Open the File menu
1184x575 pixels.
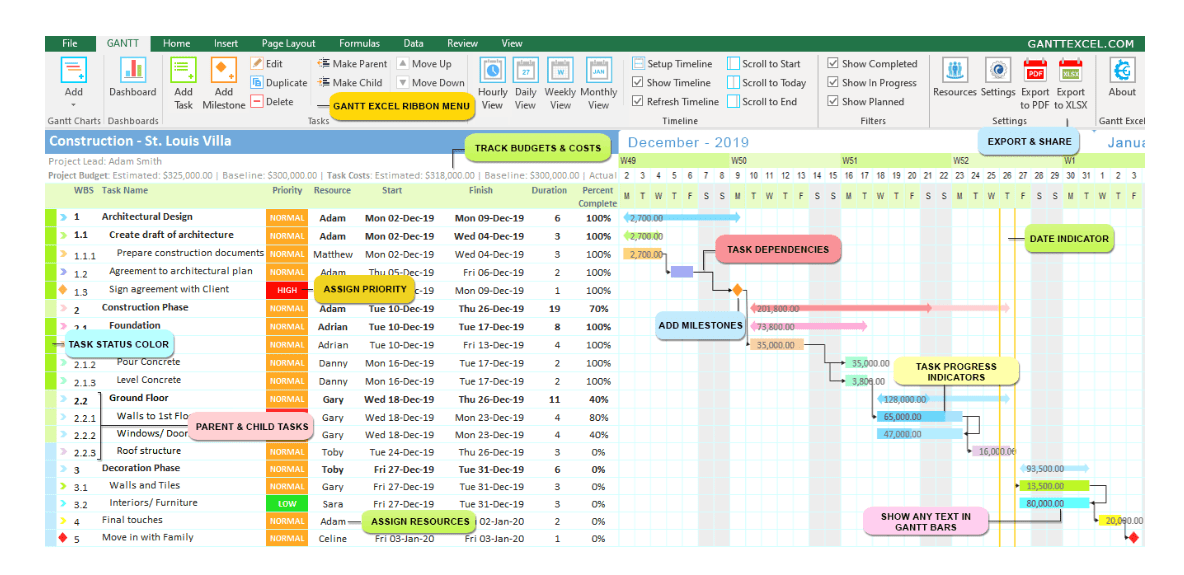point(70,44)
